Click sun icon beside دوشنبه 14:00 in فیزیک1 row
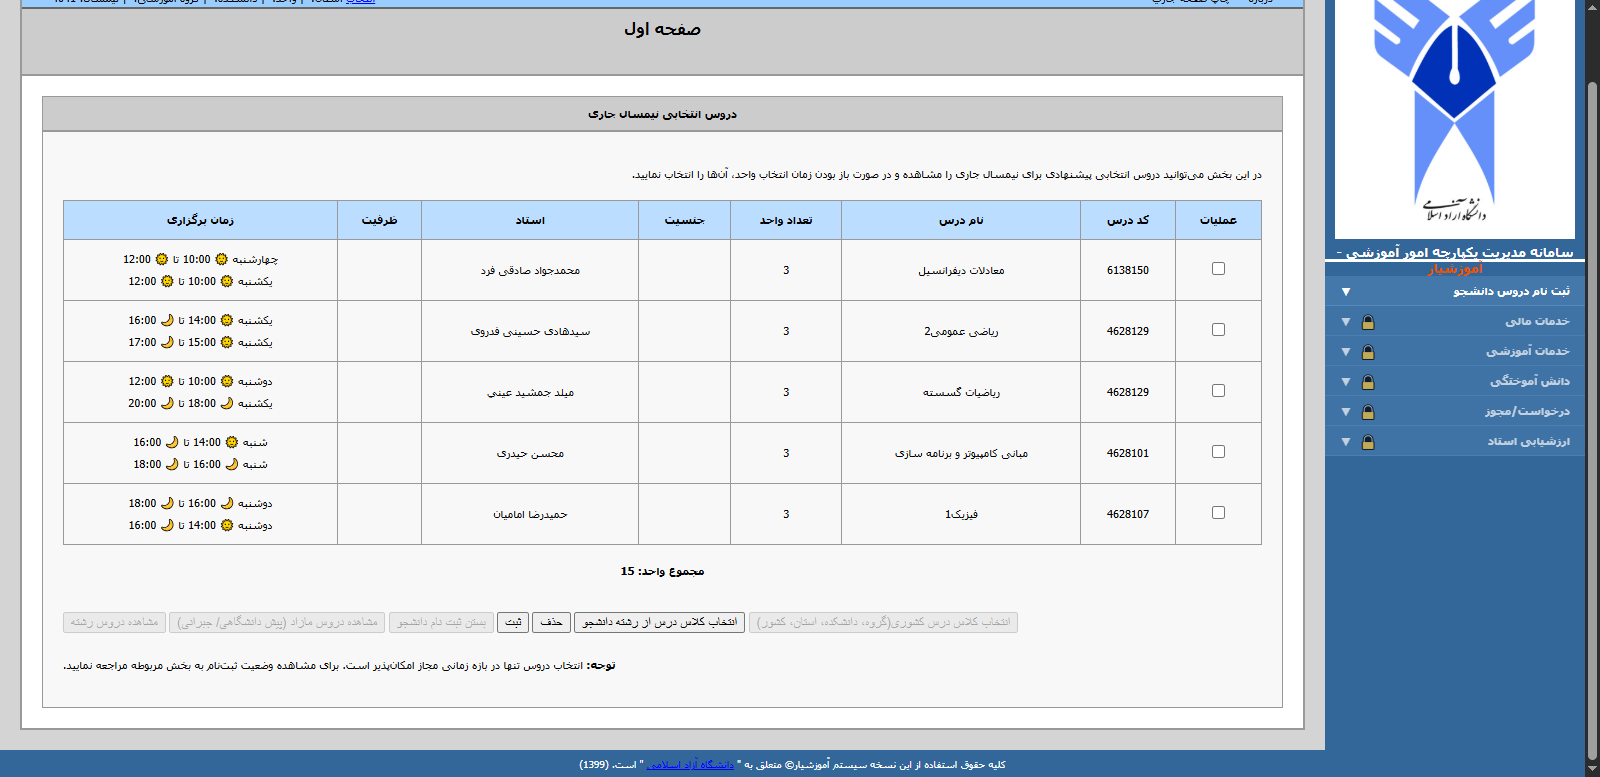The image size is (1600, 777). 227,525
